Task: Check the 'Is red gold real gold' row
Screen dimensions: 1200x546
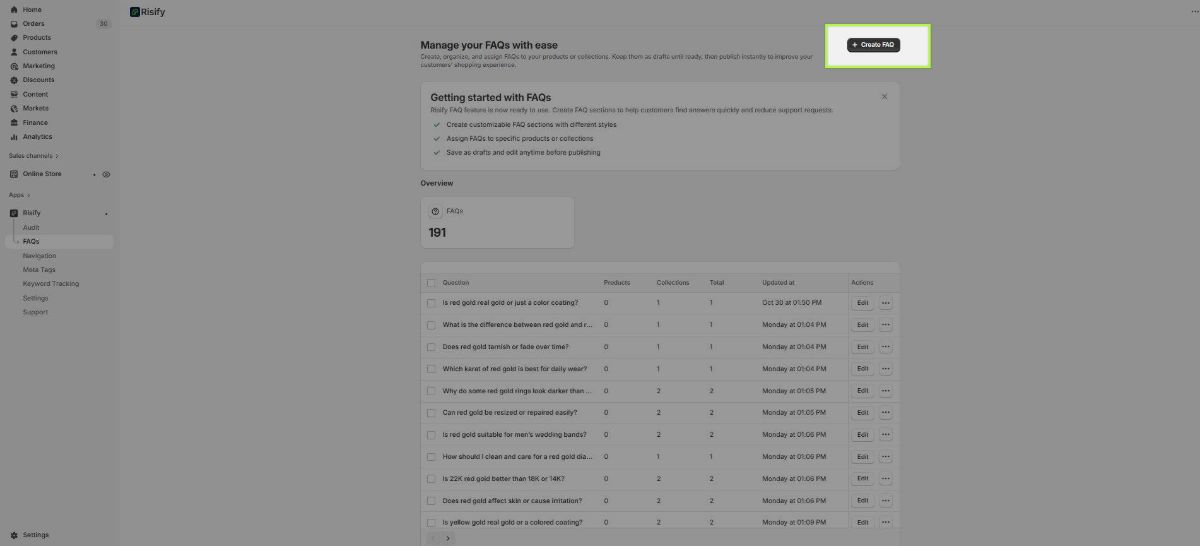Action: coord(432,303)
